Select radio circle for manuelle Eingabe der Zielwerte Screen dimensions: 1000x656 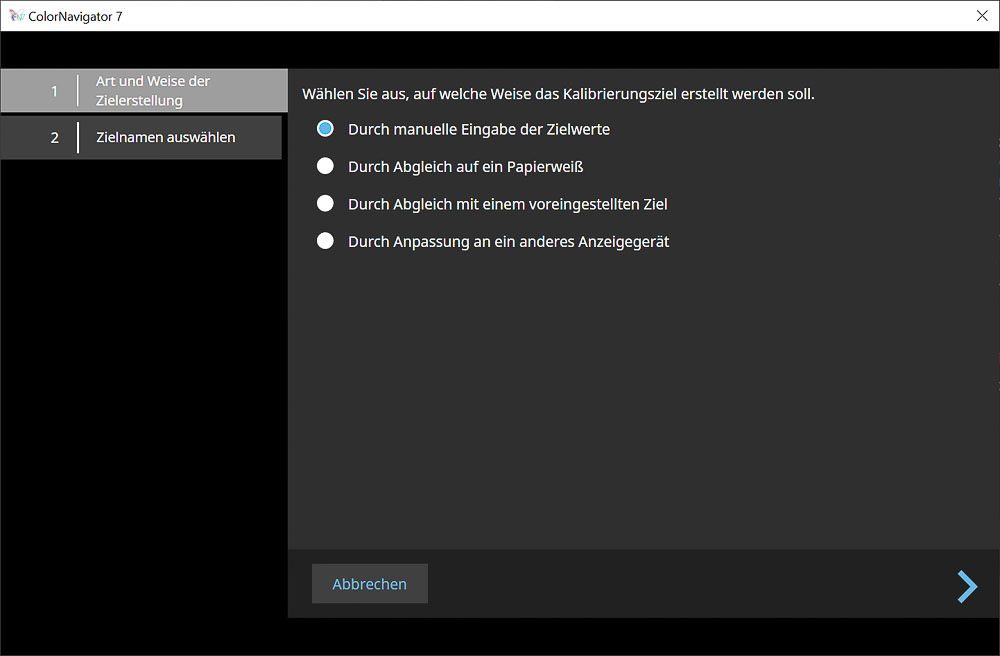click(325, 129)
